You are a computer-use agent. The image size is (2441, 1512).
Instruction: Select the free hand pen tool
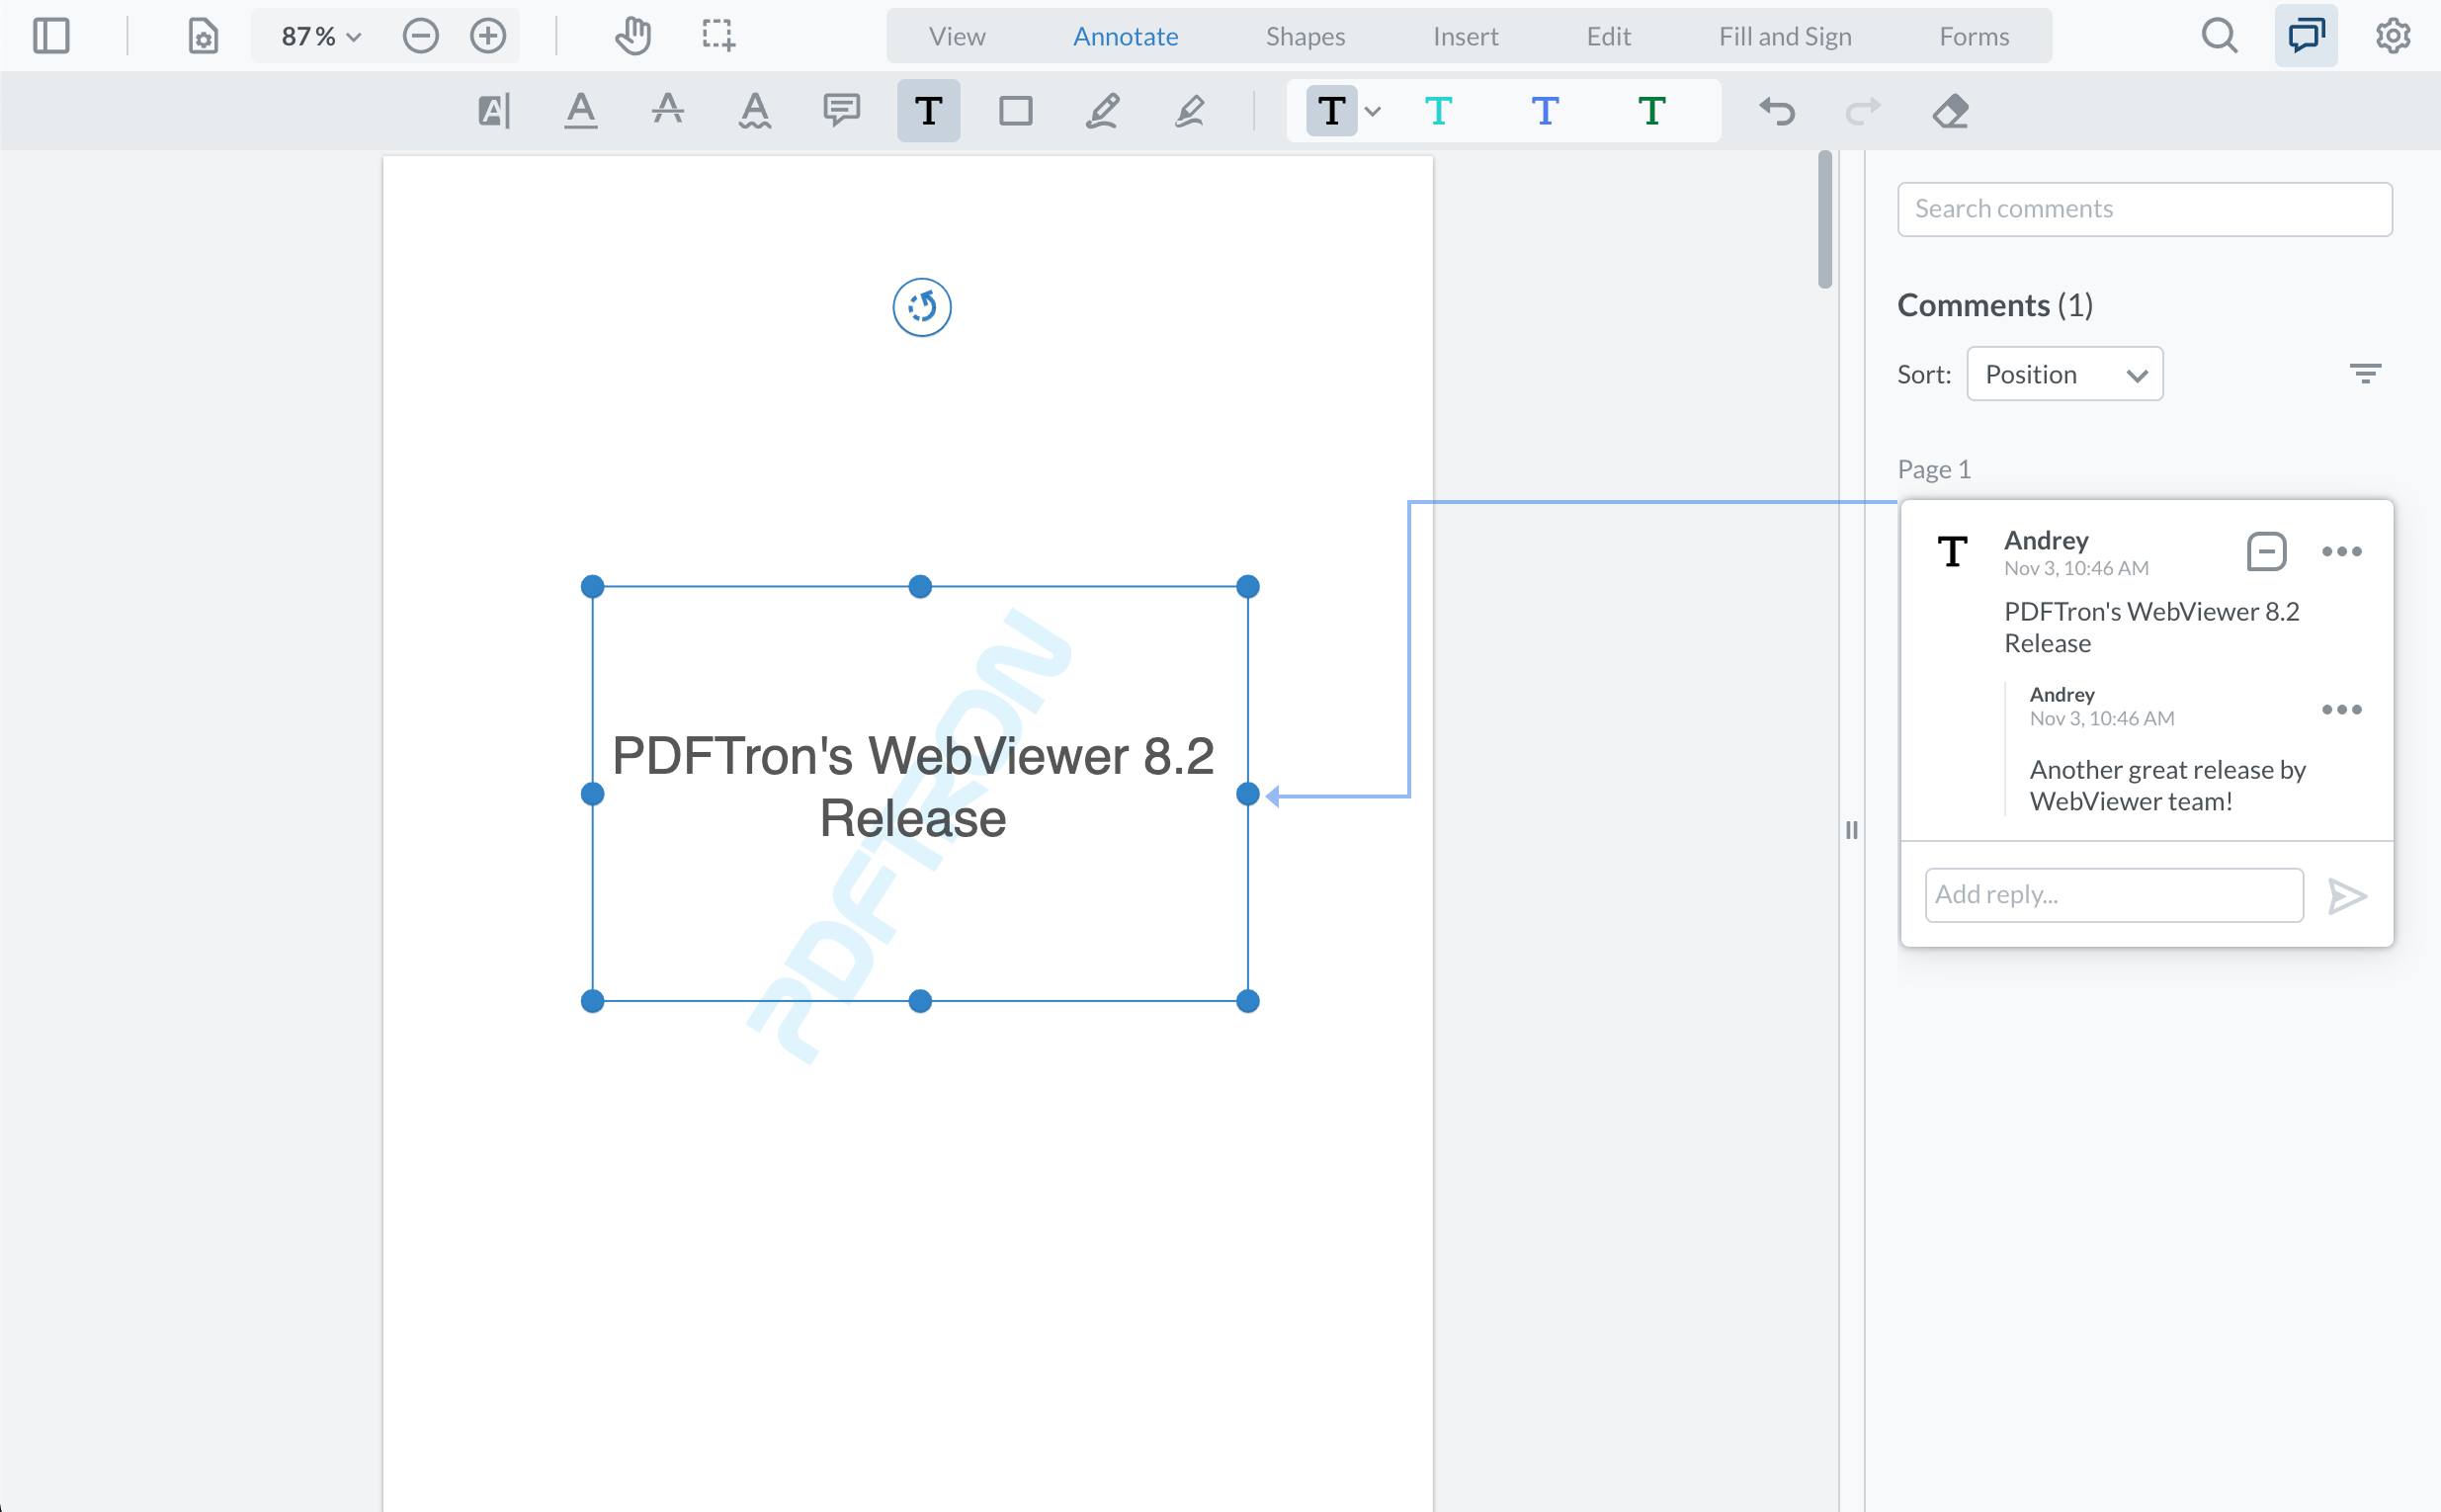point(1102,110)
